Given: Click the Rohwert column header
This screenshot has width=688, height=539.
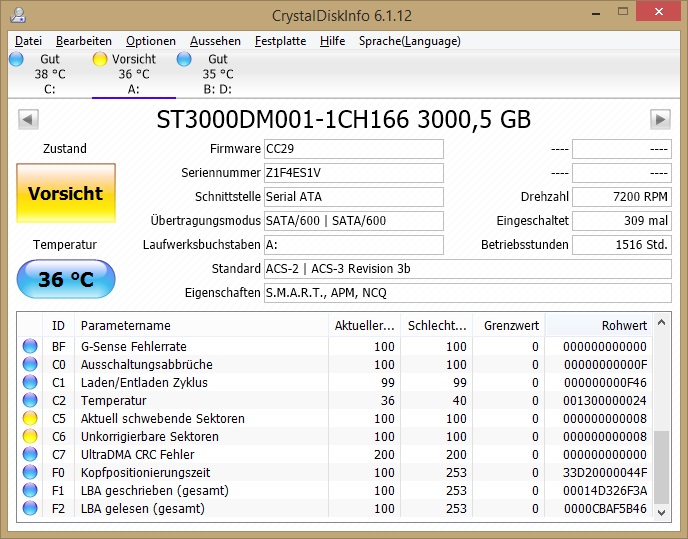Looking at the screenshot, I should pos(598,326).
